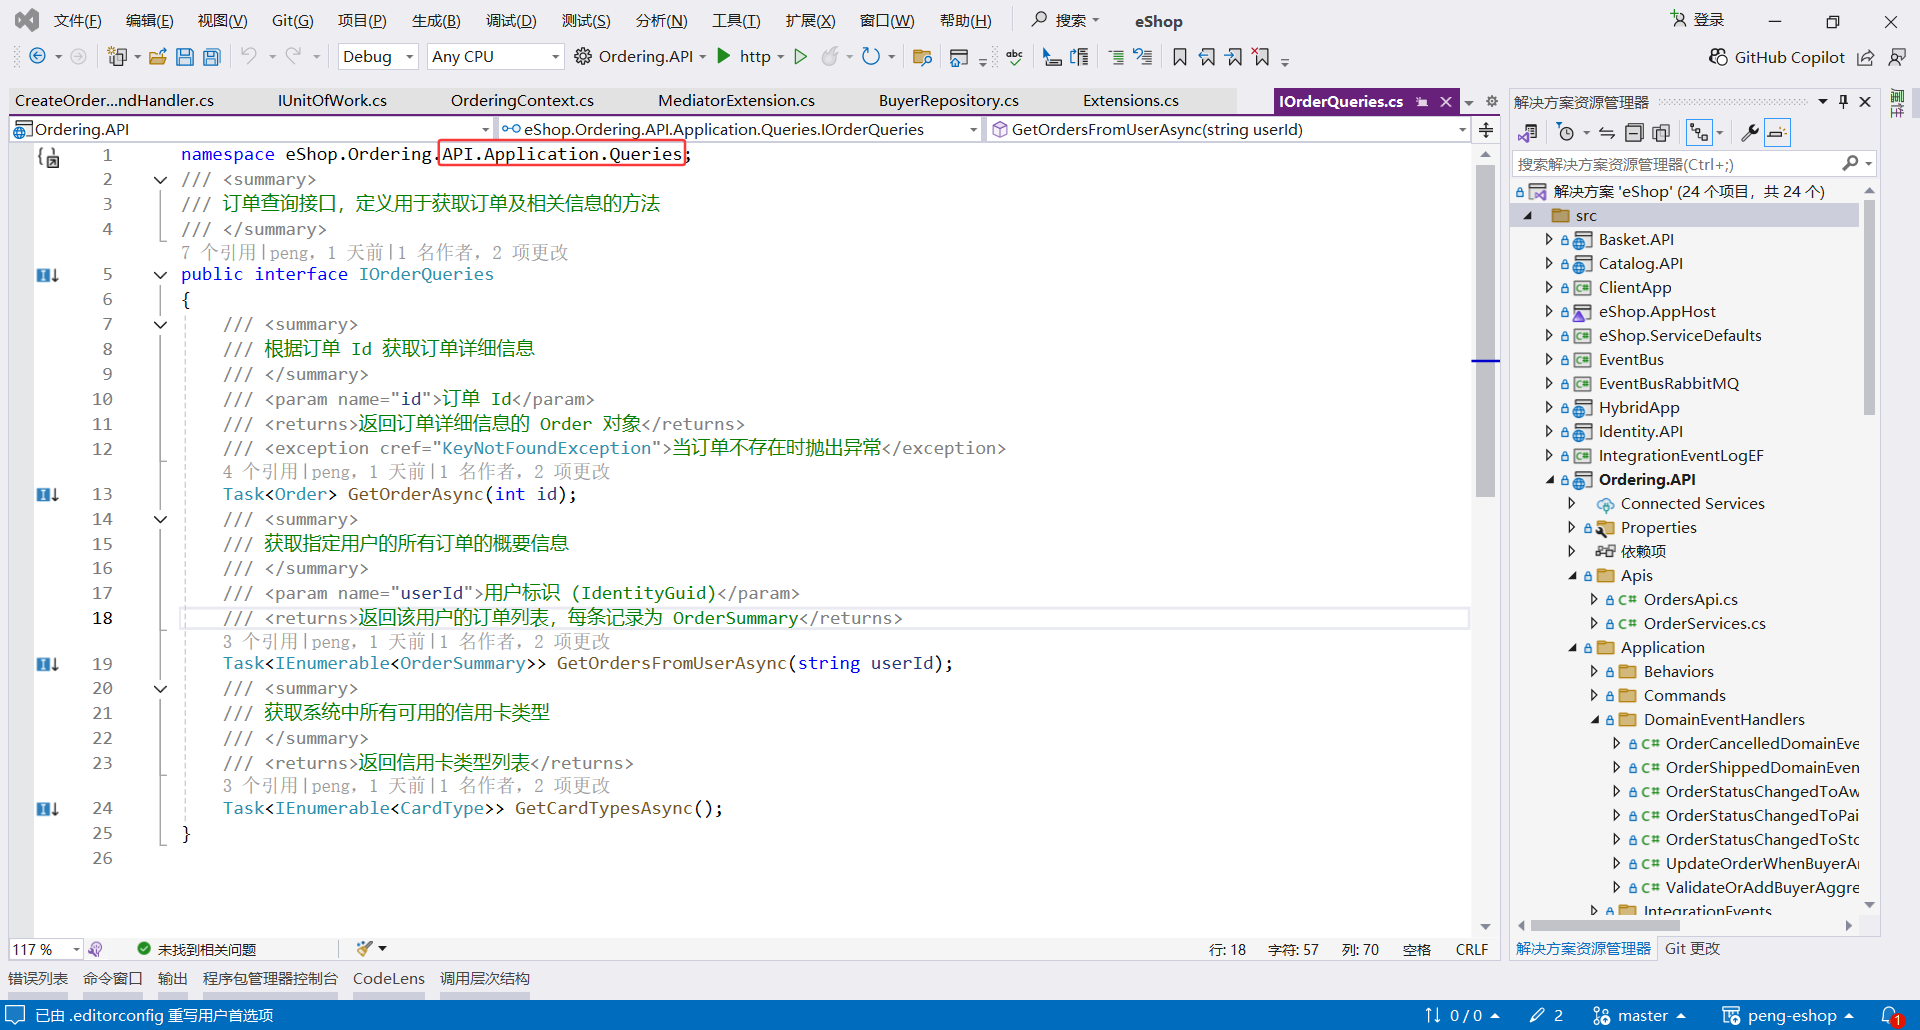Expand the Basket.API project node
This screenshot has height=1030, width=1920.
[1547, 239]
